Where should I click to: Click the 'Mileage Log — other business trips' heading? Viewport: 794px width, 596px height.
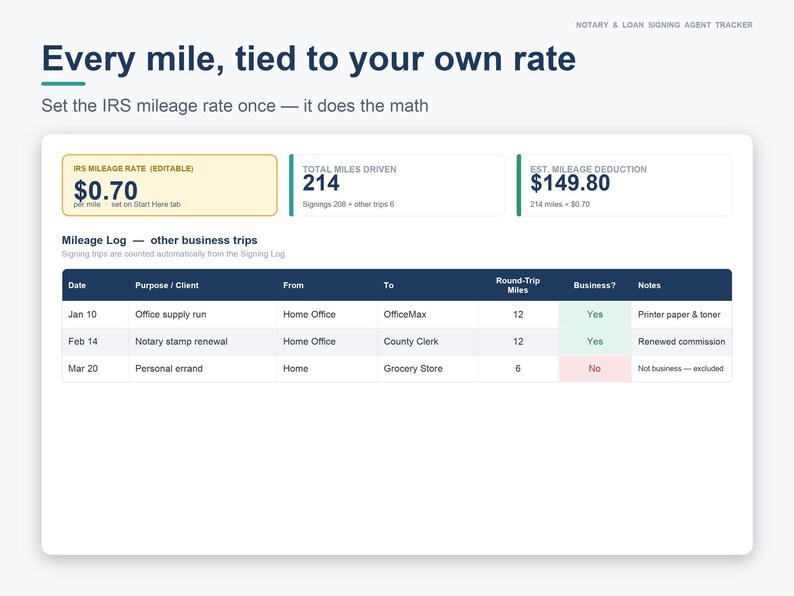(160, 240)
